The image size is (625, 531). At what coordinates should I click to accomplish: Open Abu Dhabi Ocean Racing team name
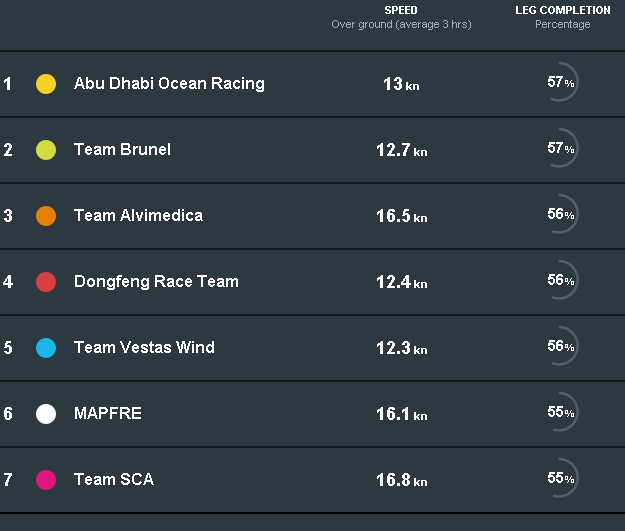tap(169, 84)
